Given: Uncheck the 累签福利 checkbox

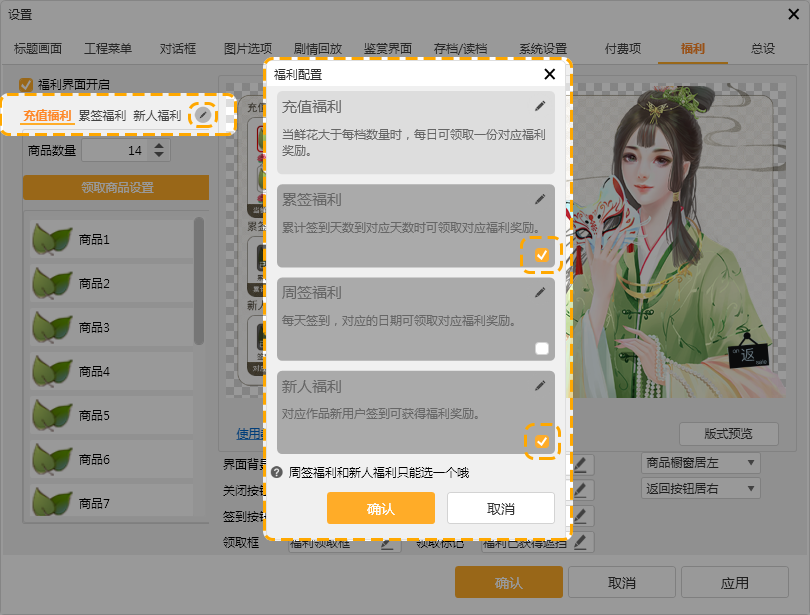Looking at the screenshot, I should [x=542, y=255].
